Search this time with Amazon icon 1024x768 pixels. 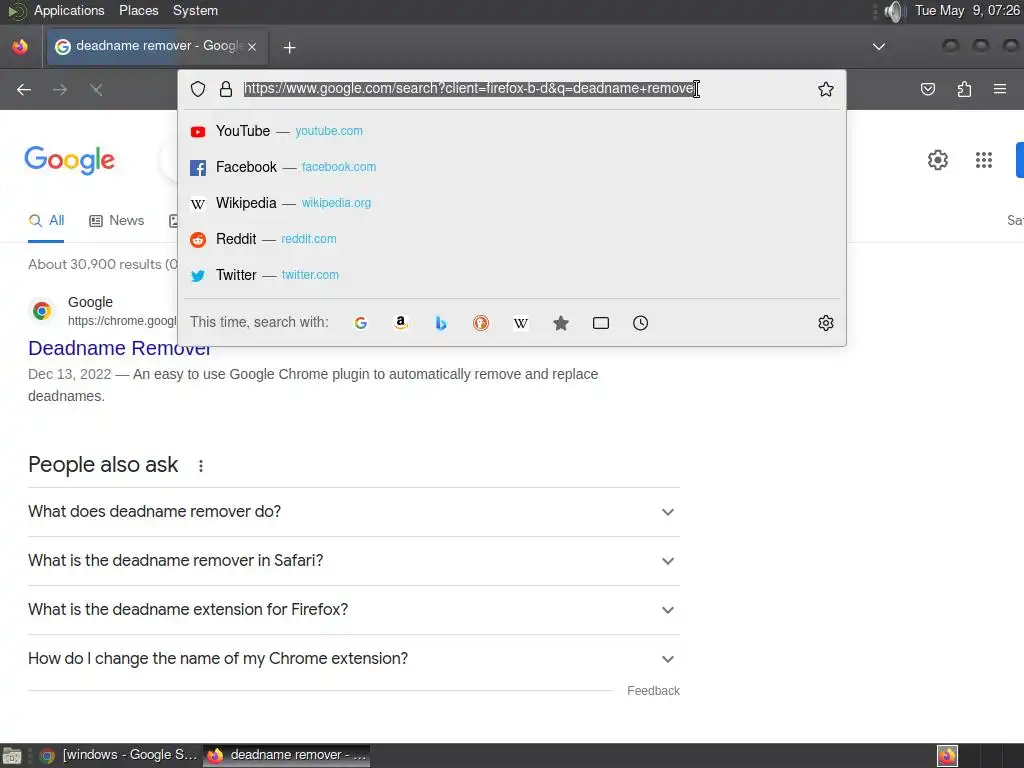pyautogui.click(x=401, y=323)
